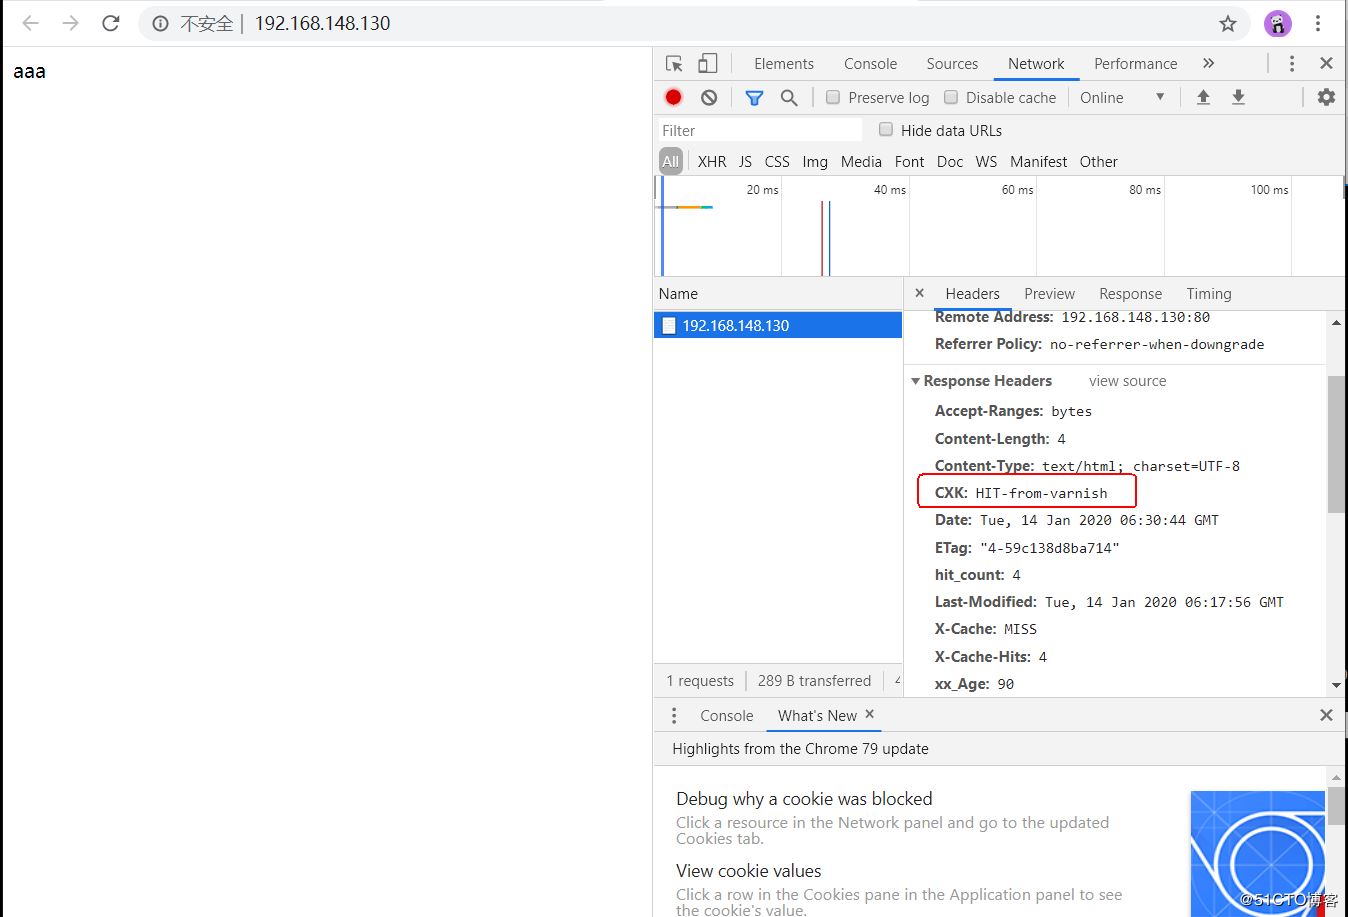1348x917 pixels.
Task: Switch to the Console panel tab
Action: pos(870,64)
